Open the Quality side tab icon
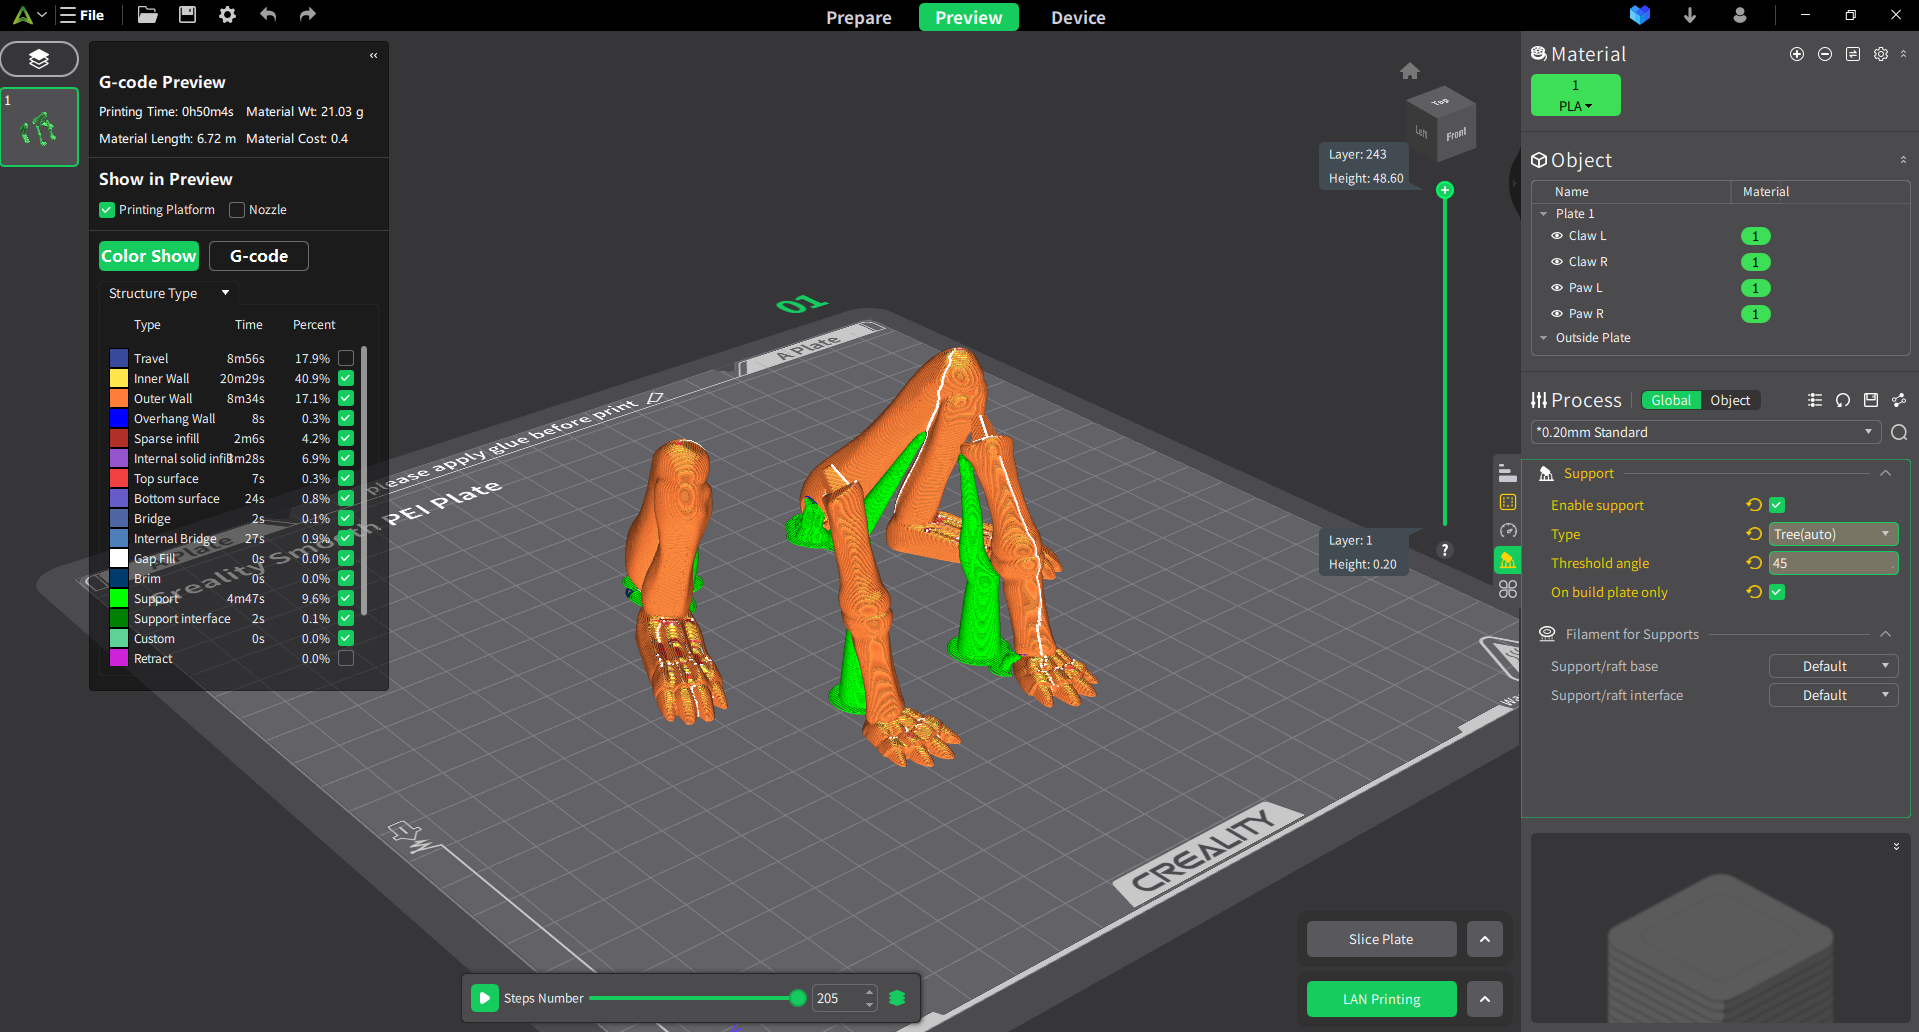This screenshot has height=1032, width=1919. click(x=1508, y=474)
